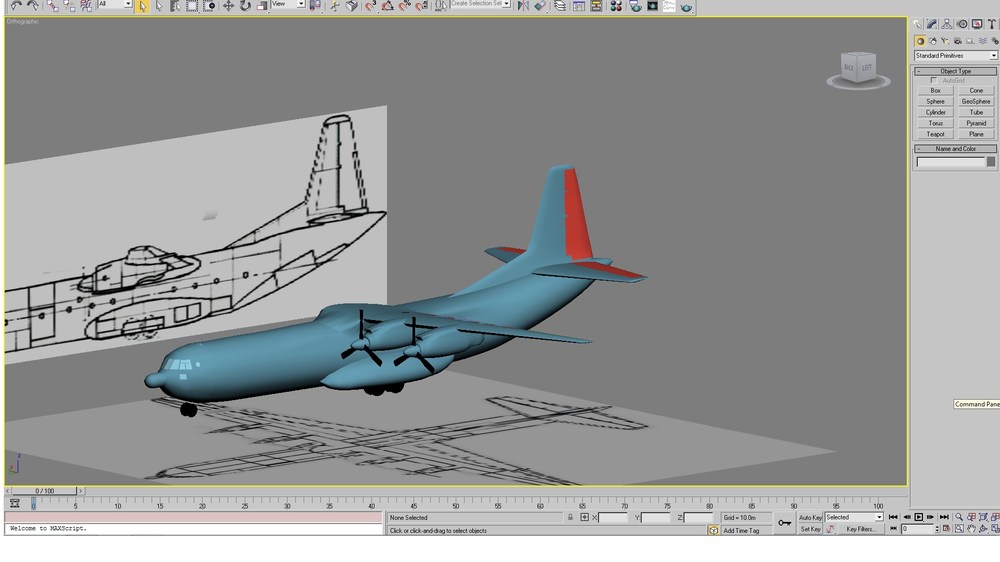Screen dimensions: 1000x562
Task: Open the Standard Primitives dropdown
Action: (x=955, y=55)
